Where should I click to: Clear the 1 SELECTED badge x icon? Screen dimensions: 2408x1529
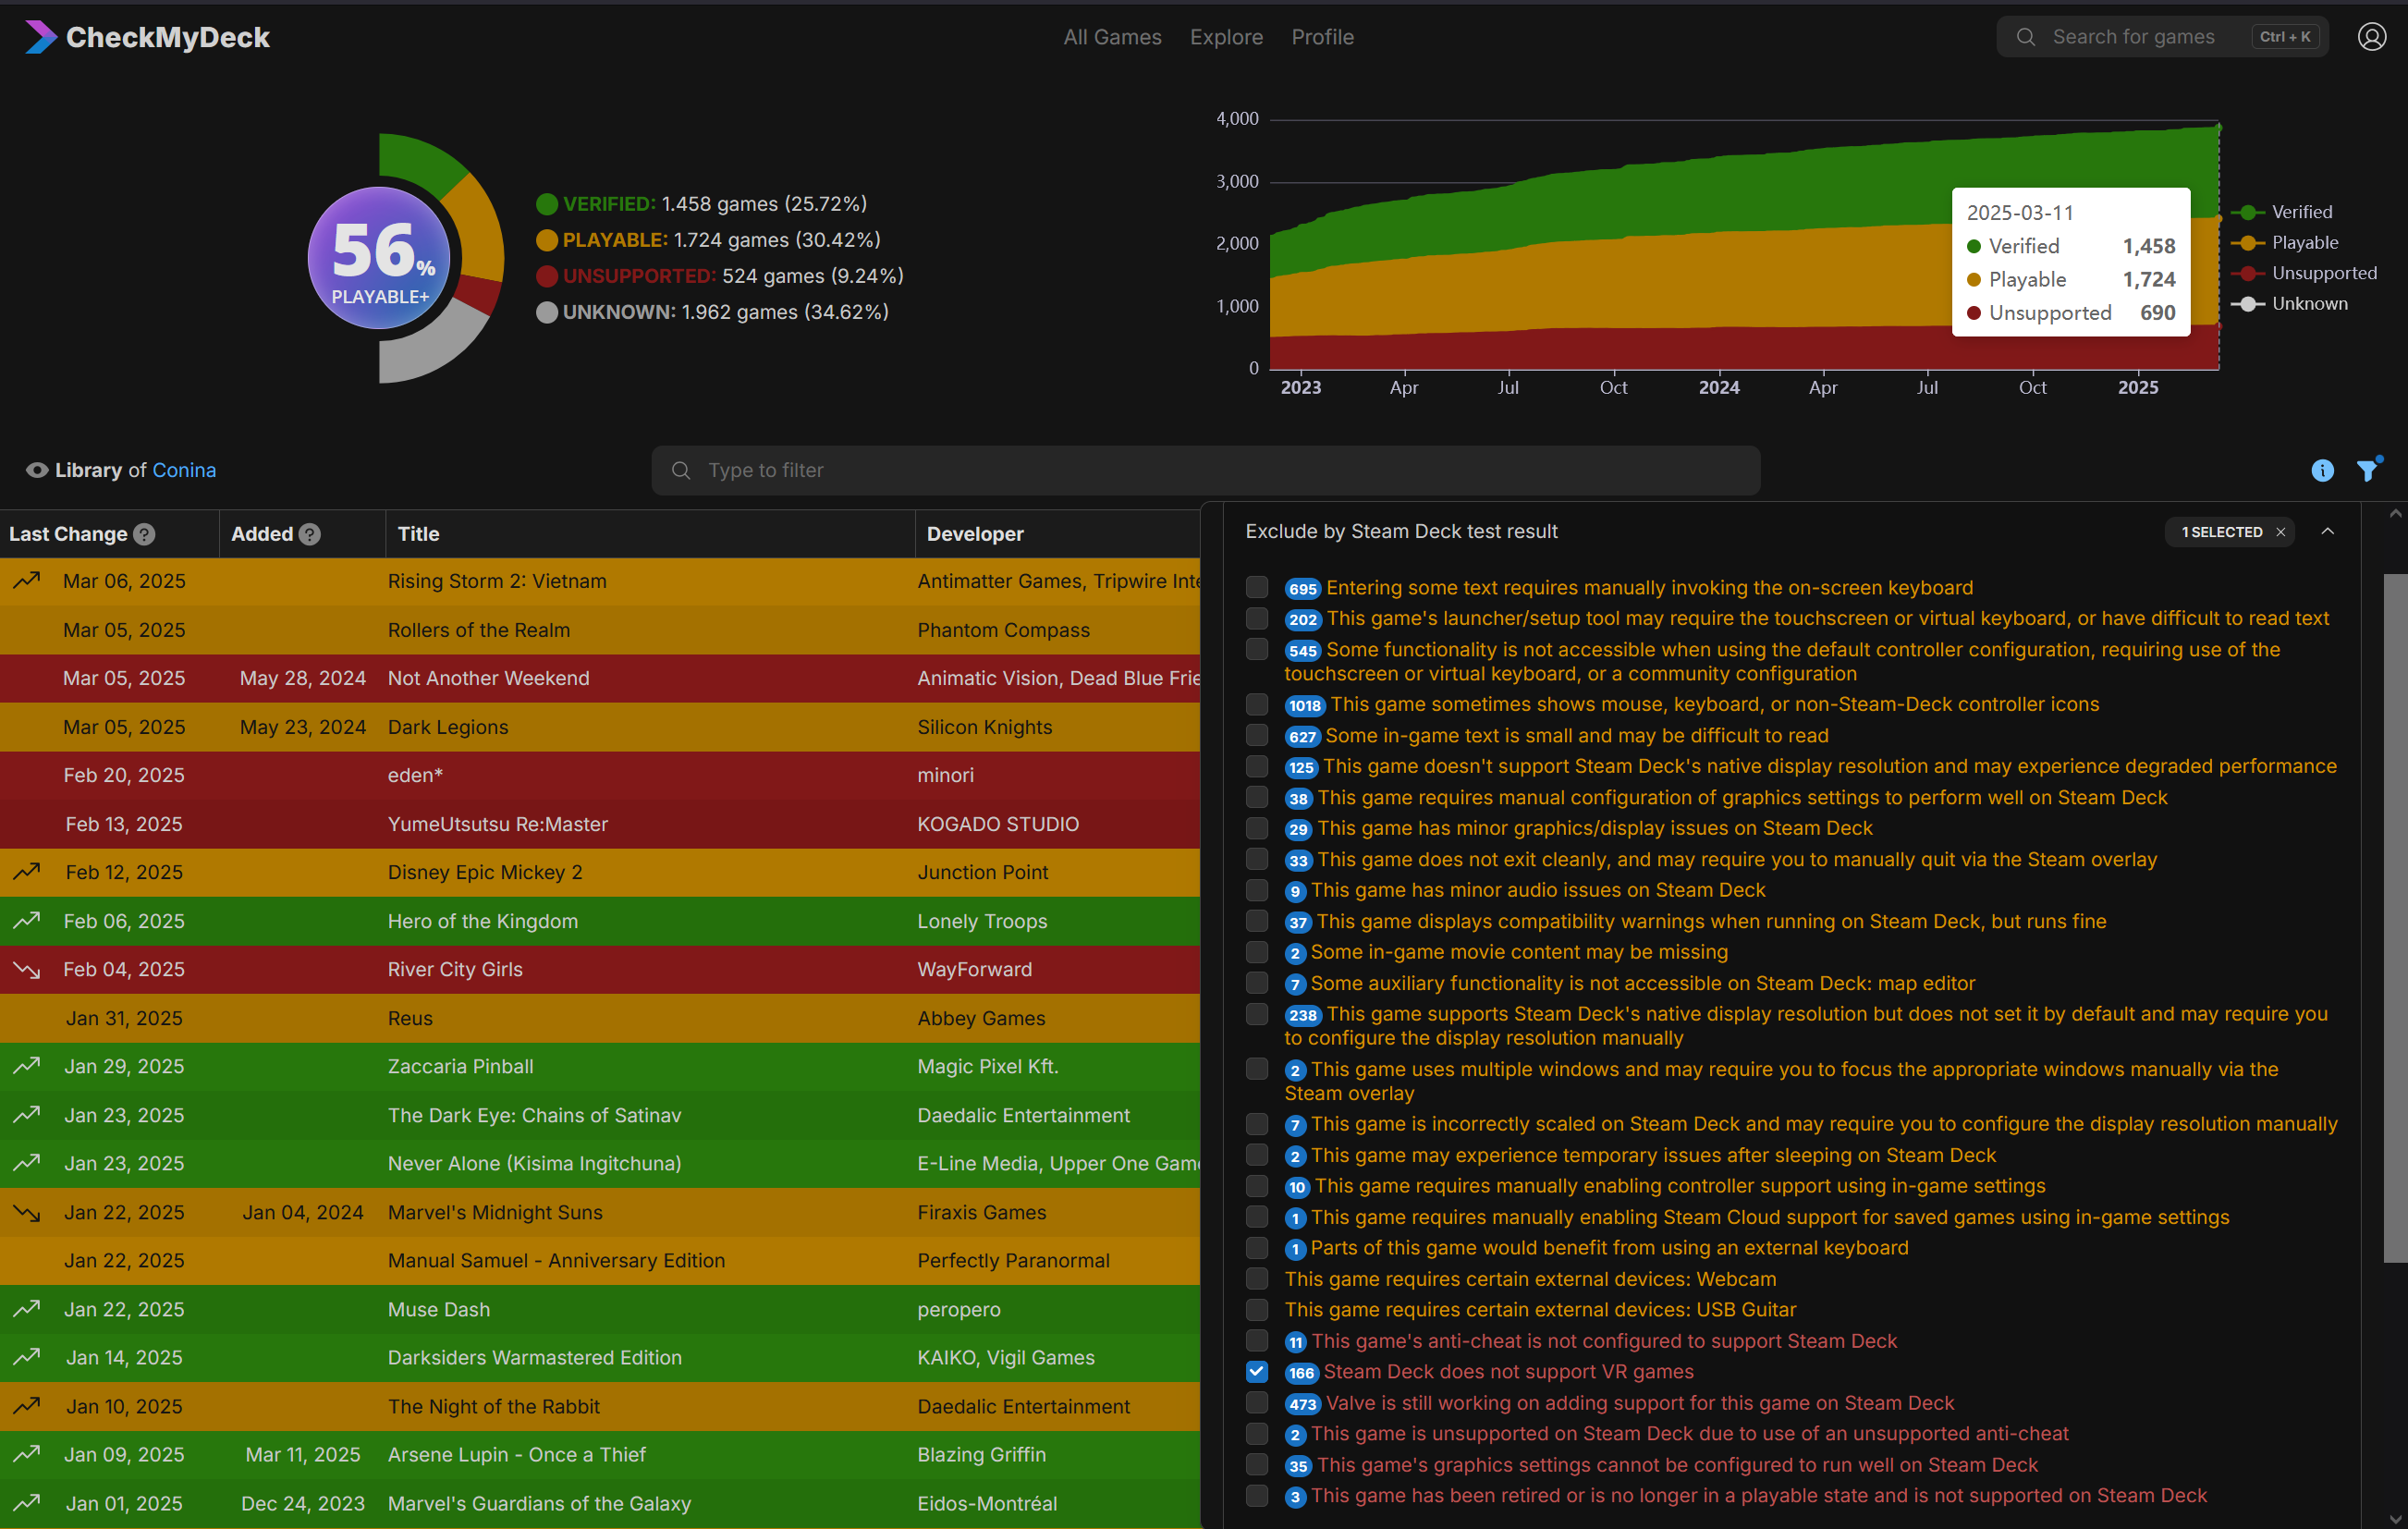[x=2281, y=532]
